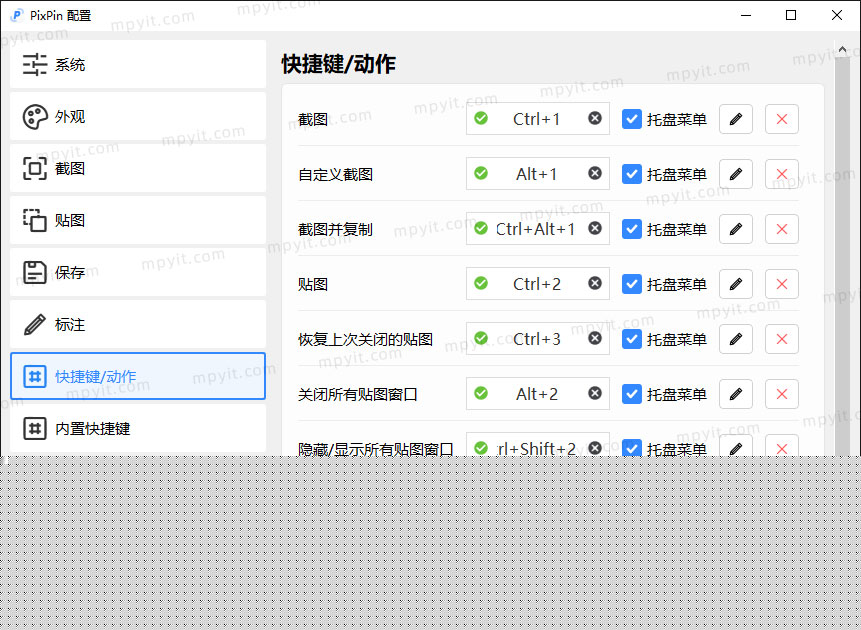Click the pencil edit icon for 截图 row
Image resolution: width=861 pixels, height=630 pixels.
pos(736,119)
